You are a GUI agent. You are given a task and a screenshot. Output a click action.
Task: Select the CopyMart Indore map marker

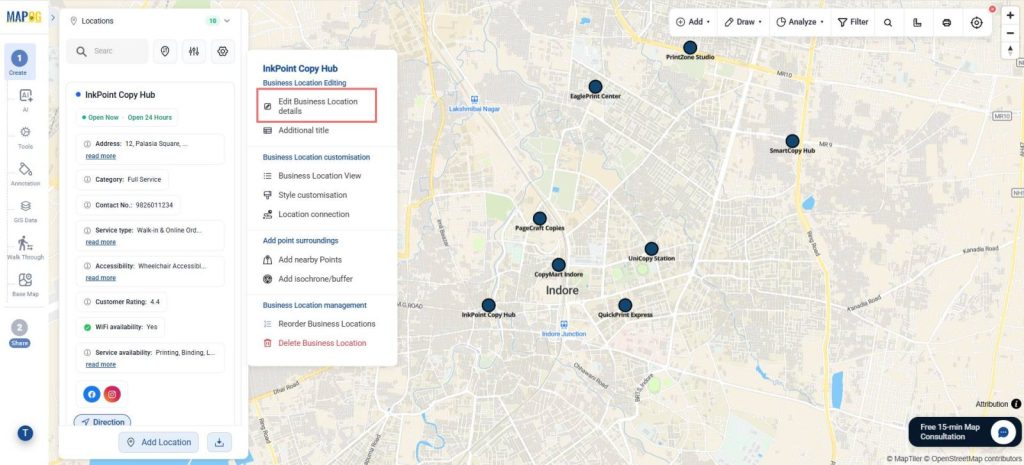pos(558,265)
